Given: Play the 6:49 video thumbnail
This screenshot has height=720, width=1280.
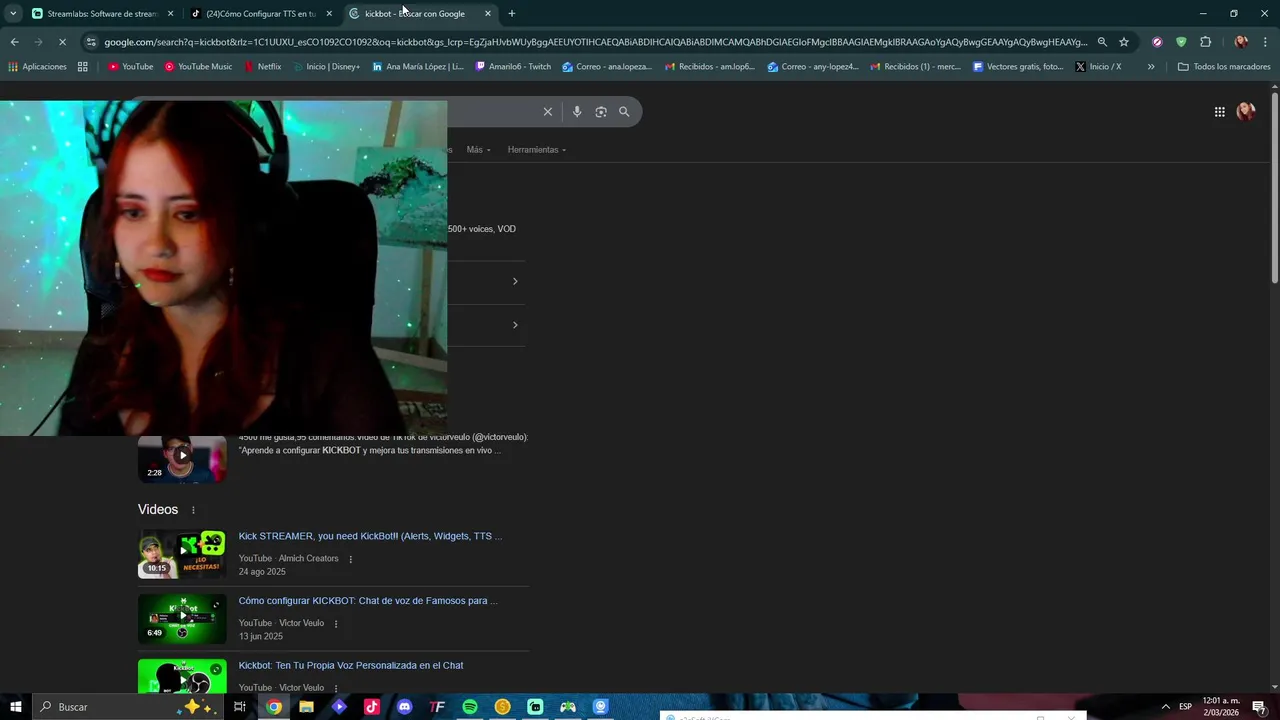Looking at the screenshot, I should [182, 619].
